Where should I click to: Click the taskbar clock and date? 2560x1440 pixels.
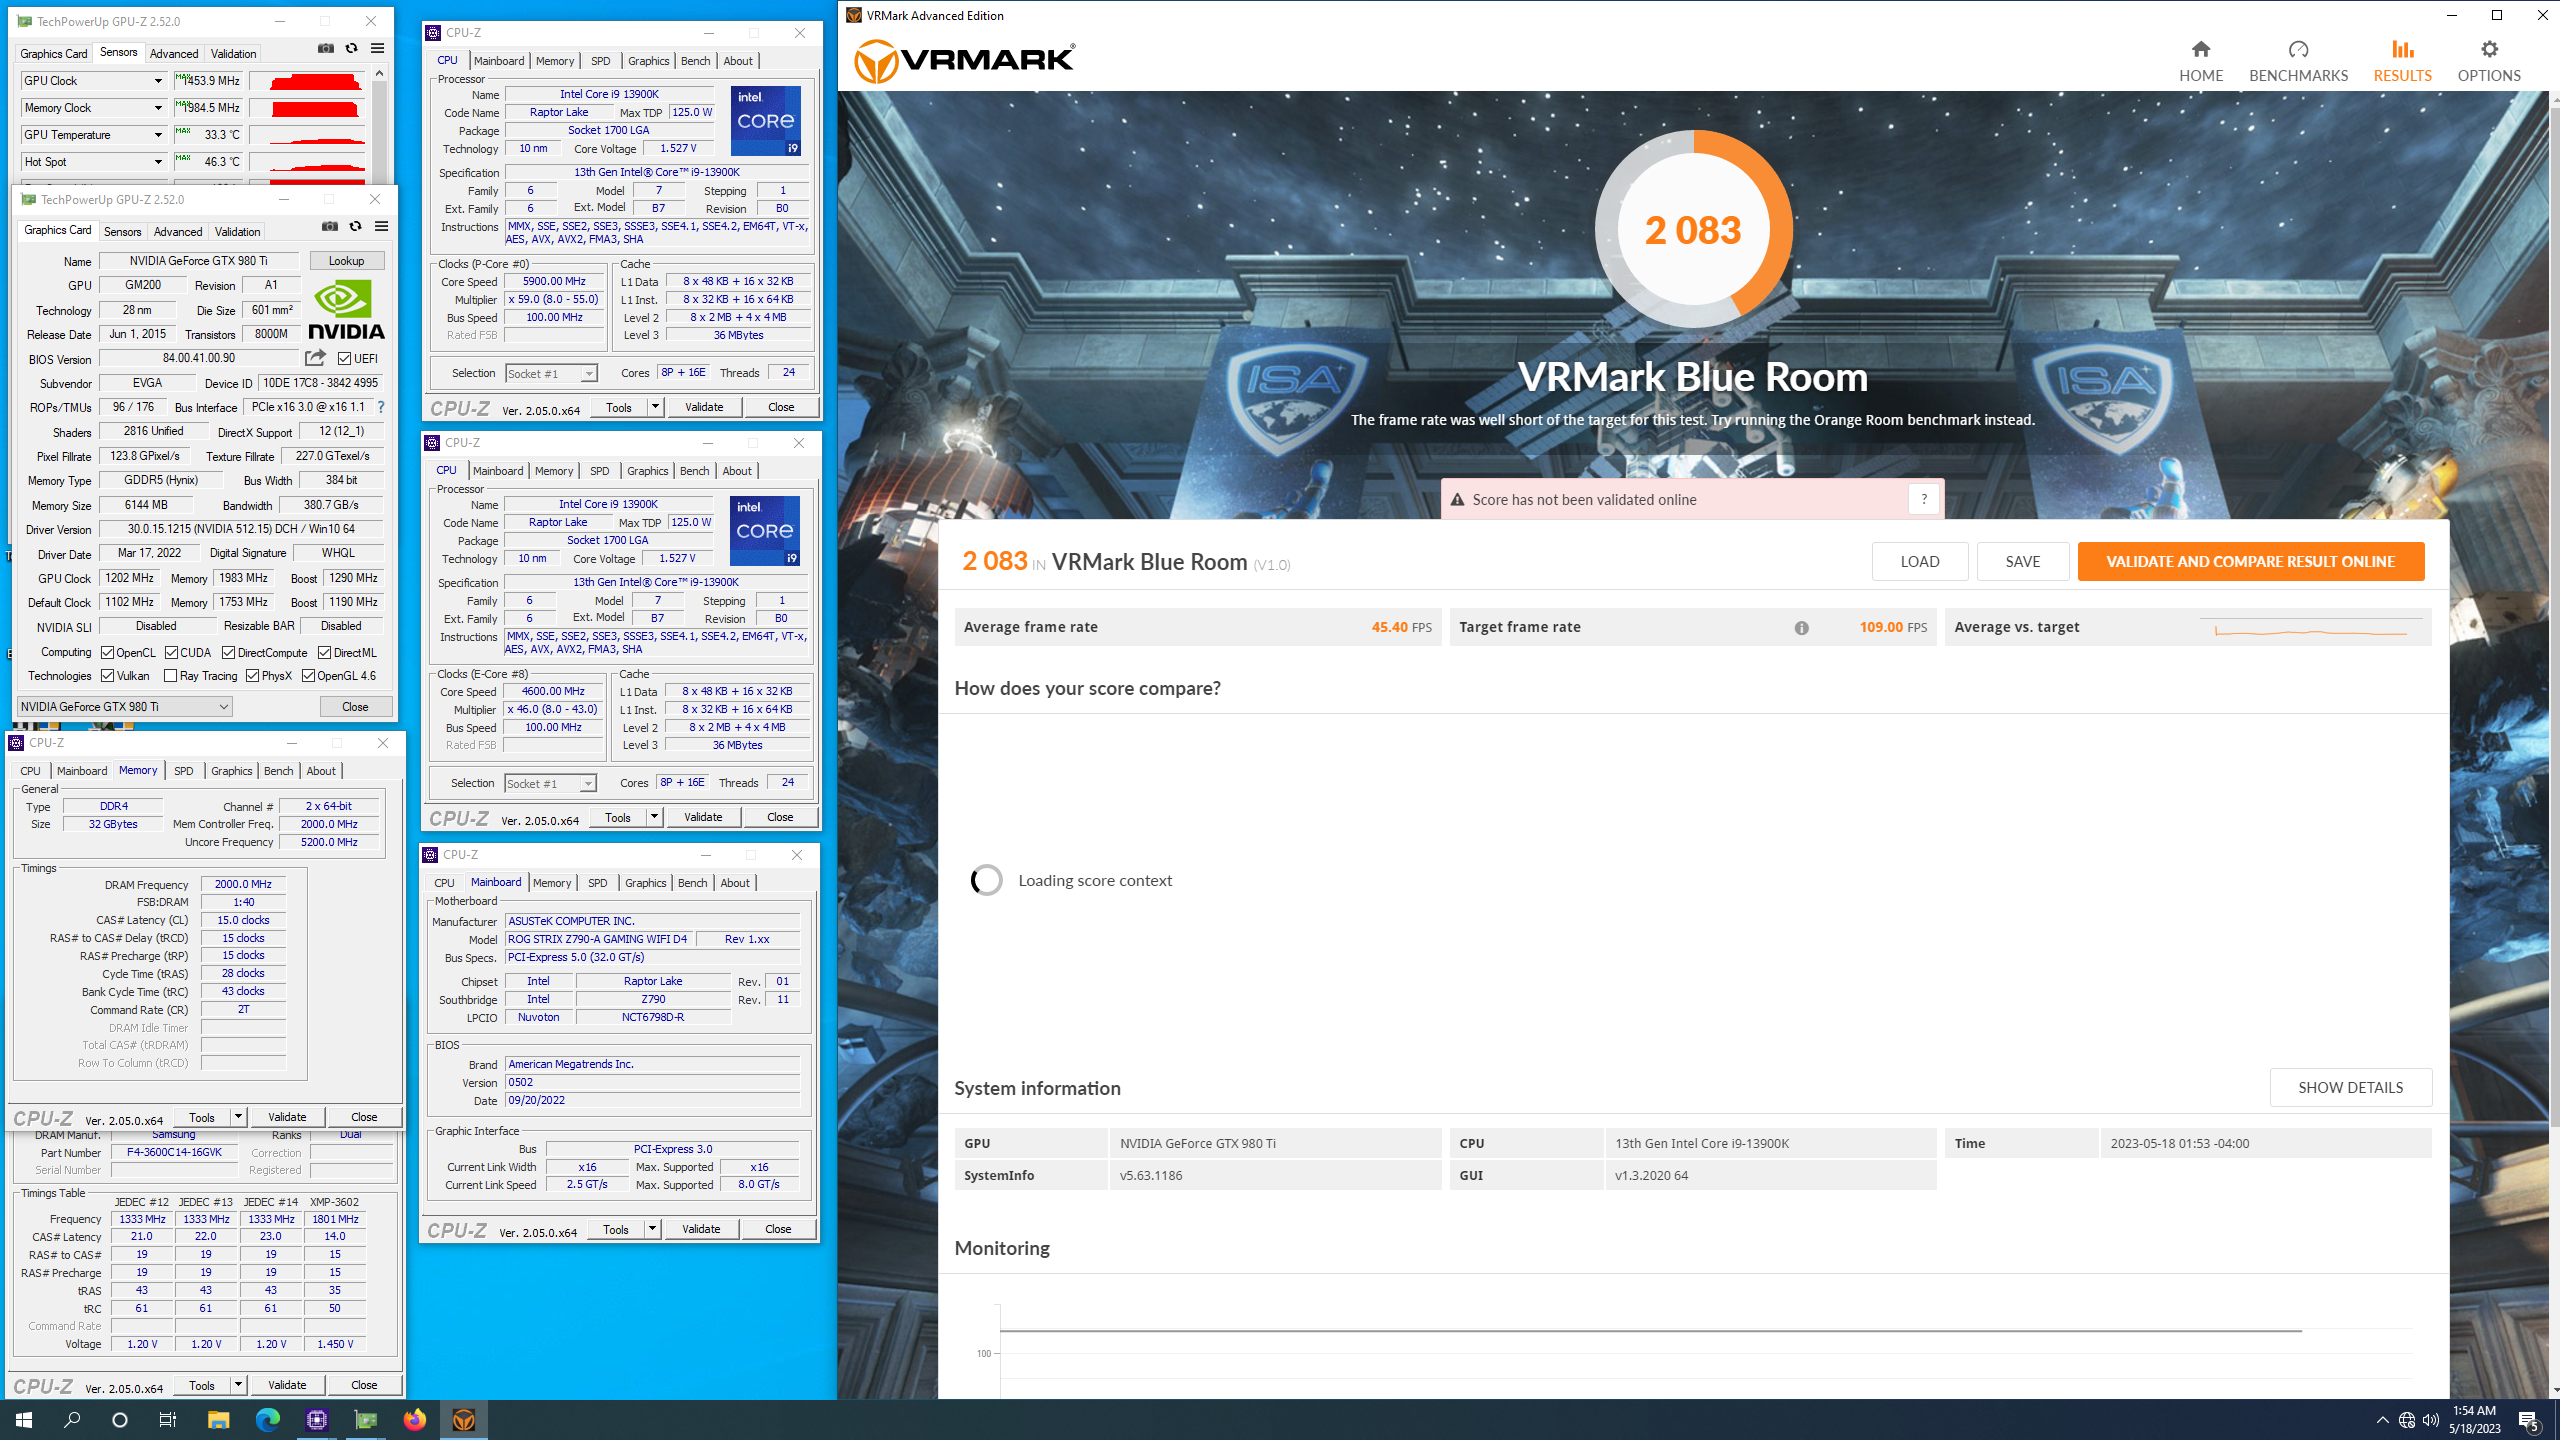tap(2474, 1419)
